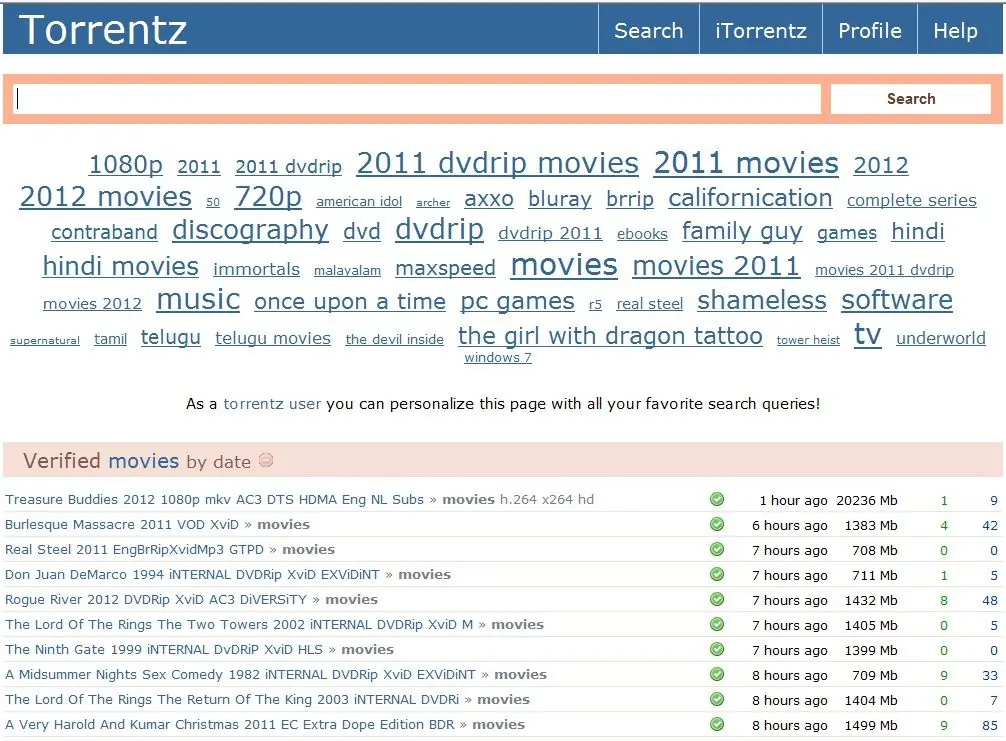This screenshot has height=741, width=1006.
Task: Open the 'games' tag
Action: click(x=847, y=233)
